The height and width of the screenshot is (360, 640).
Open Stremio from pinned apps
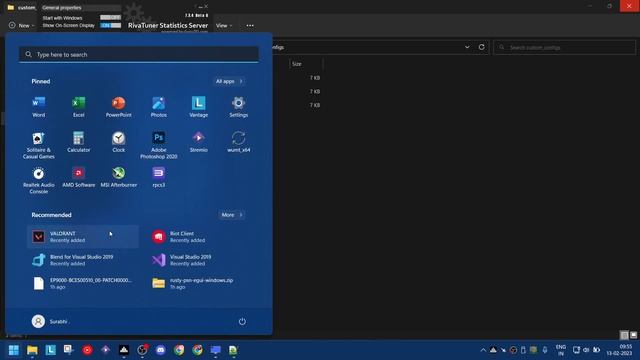pos(198,142)
